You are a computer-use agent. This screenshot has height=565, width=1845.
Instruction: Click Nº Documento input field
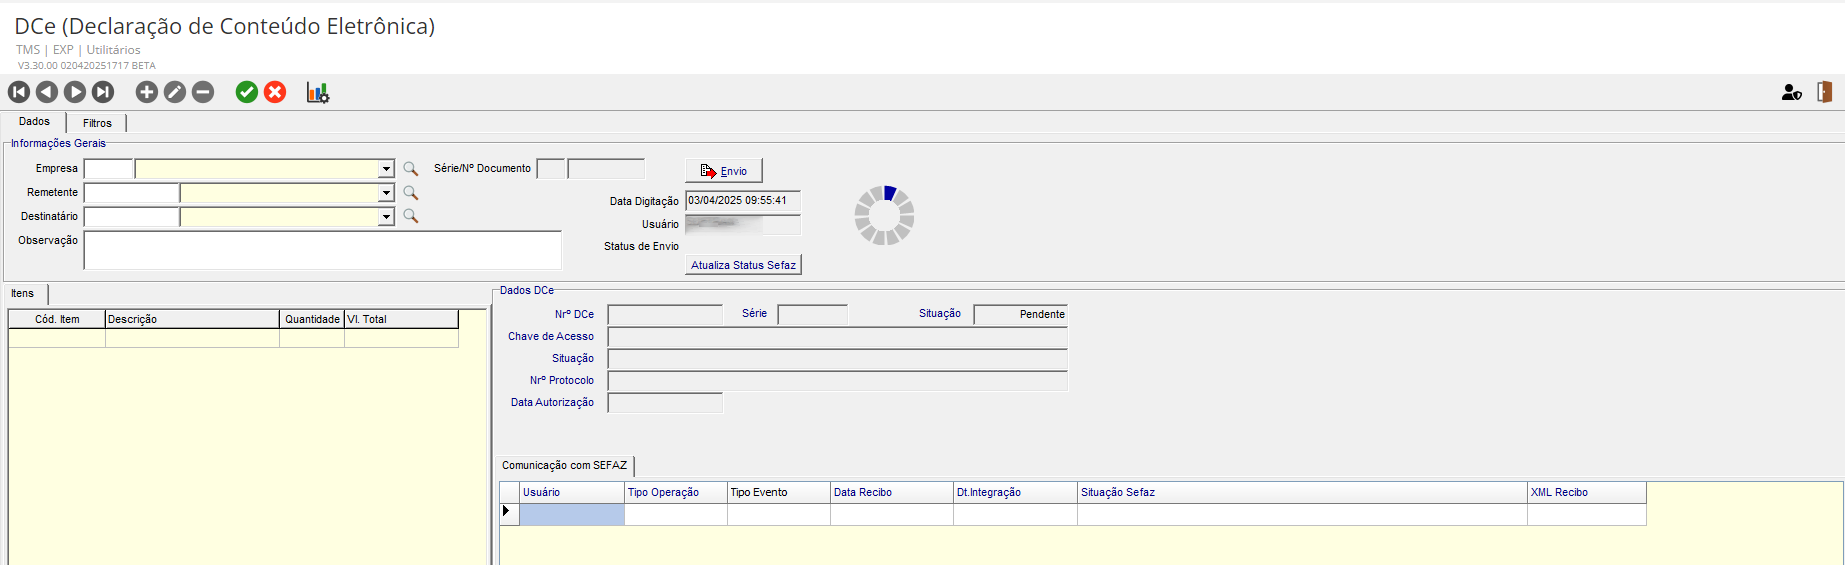(606, 169)
